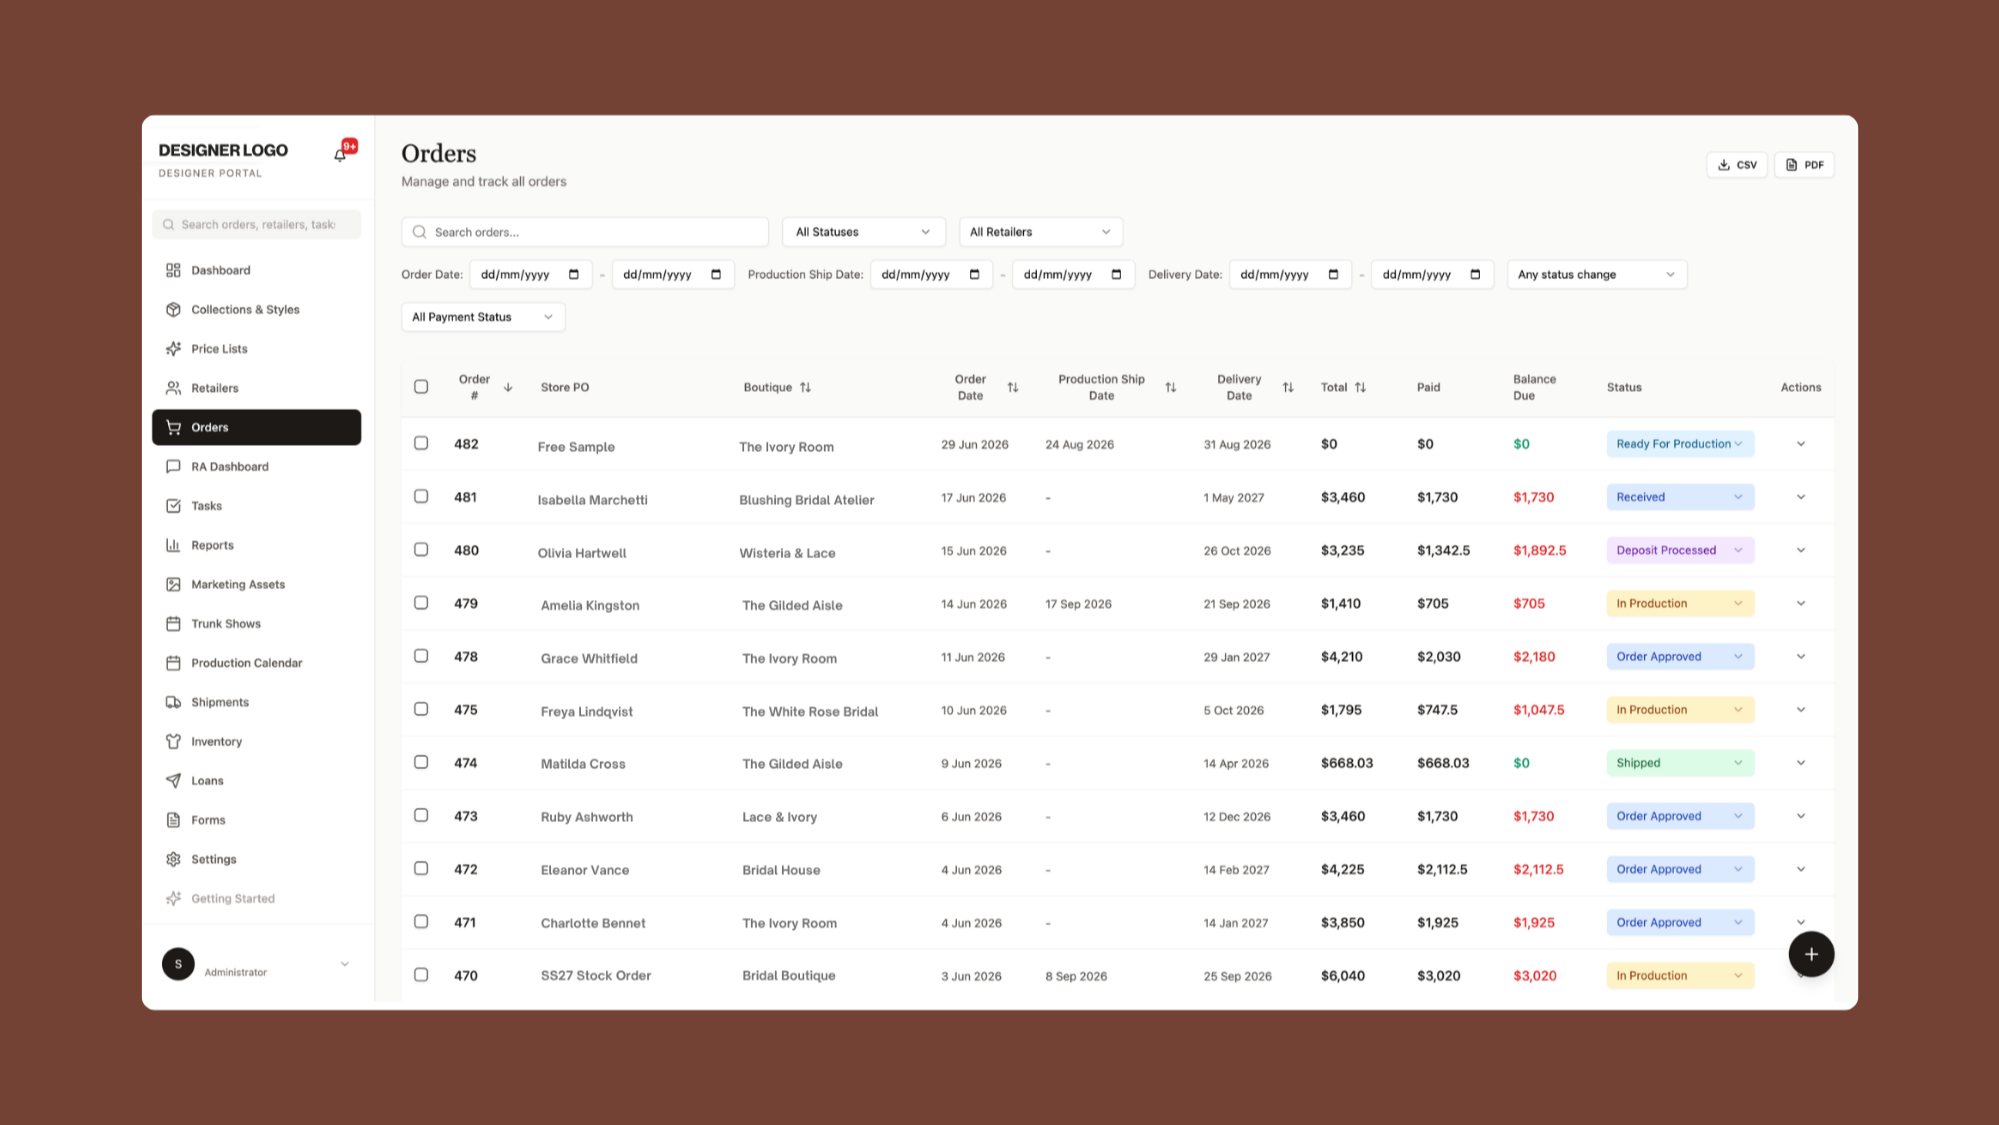The width and height of the screenshot is (1999, 1125).
Task: Sort by Boutique column arrows
Action: point(805,387)
